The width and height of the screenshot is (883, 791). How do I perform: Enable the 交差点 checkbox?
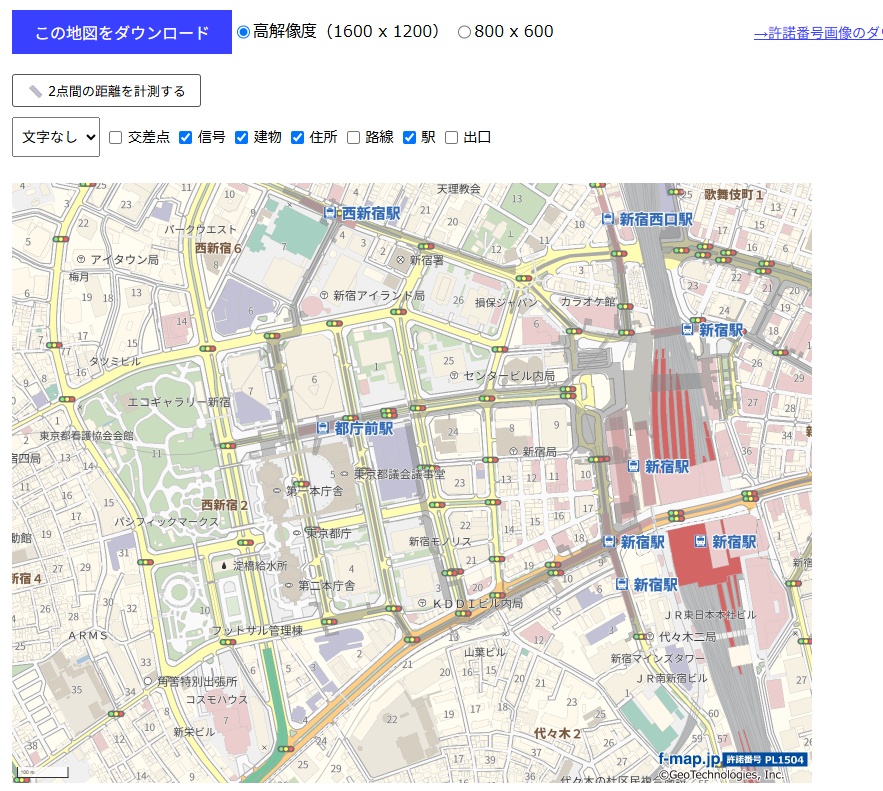pos(115,137)
